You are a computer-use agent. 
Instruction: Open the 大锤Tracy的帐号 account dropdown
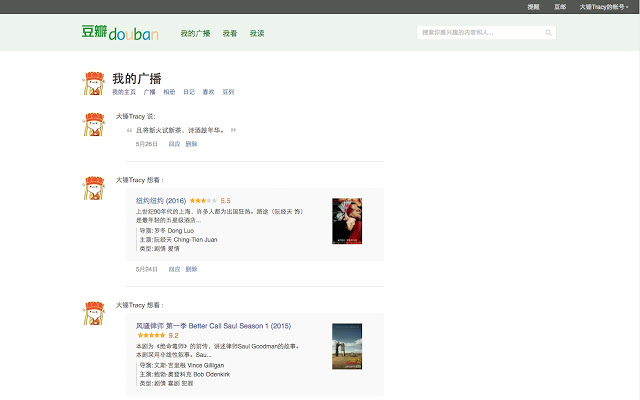[604, 7]
